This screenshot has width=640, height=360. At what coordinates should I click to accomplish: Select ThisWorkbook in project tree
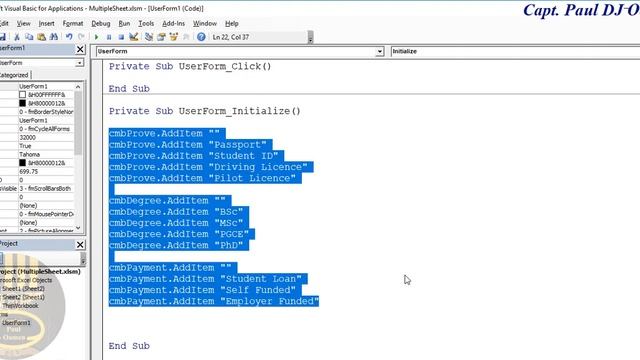click(x=20, y=306)
